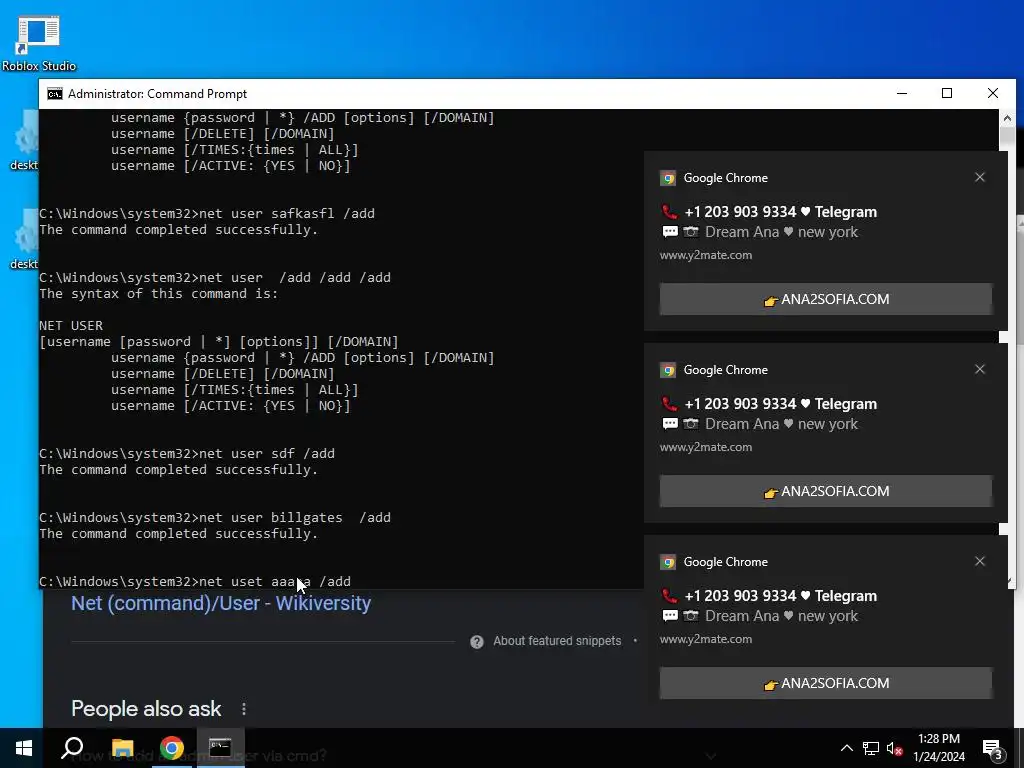Click bottom notification www.y2mate.com source
The image size is (1024, 768).
point(705,639)
